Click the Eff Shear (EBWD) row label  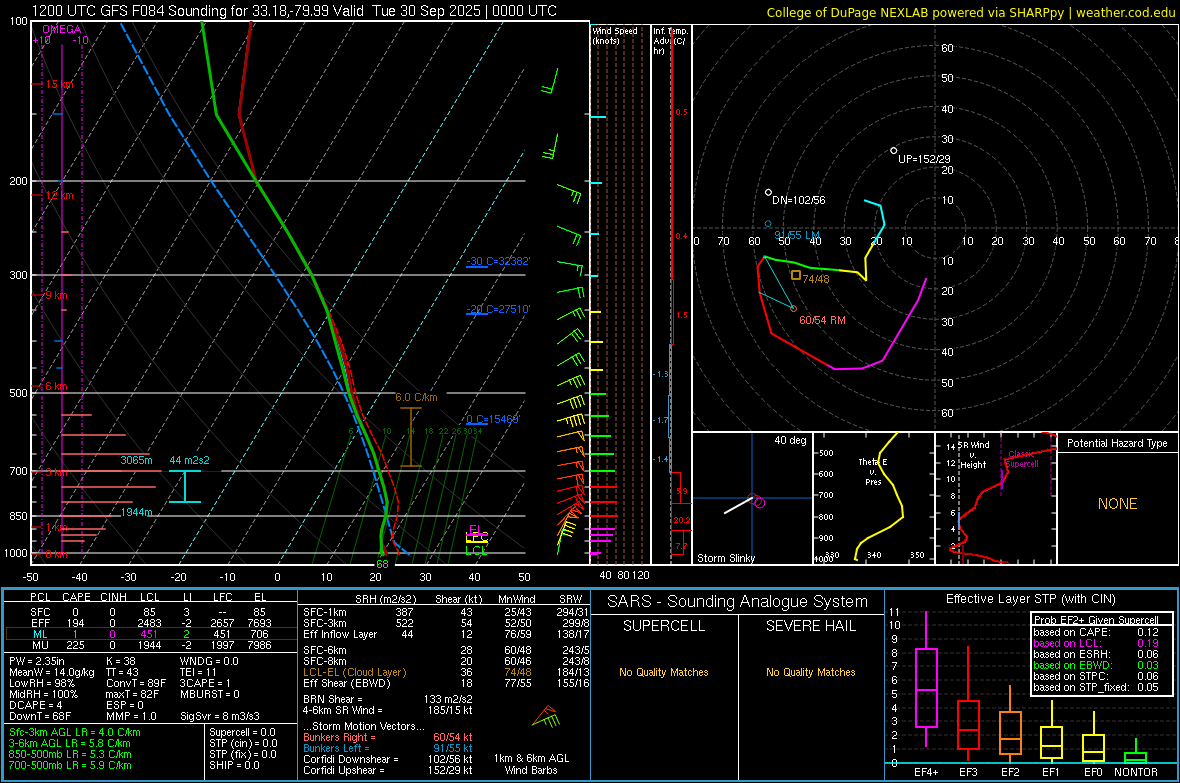[346, 684]
